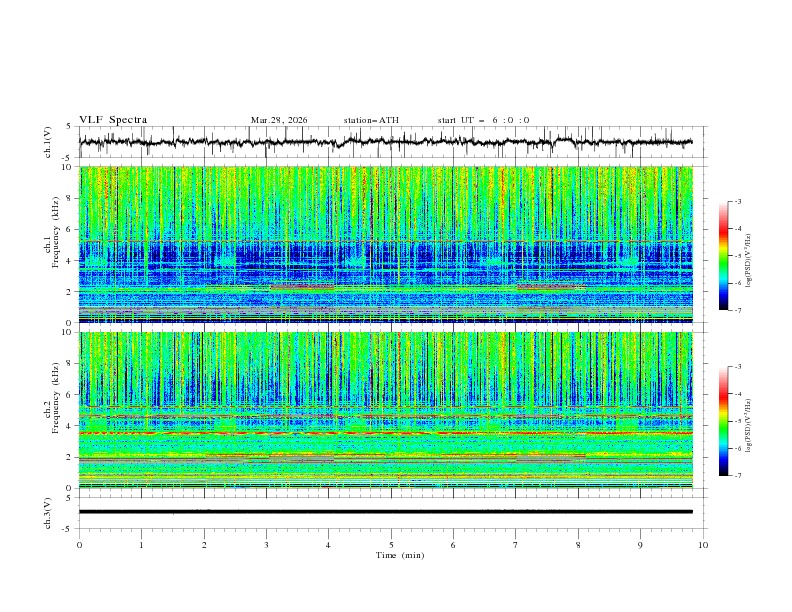Click time axis tick label "7"
The width and height of the screenshot is (792, 612).
click(x=516, y=545)
